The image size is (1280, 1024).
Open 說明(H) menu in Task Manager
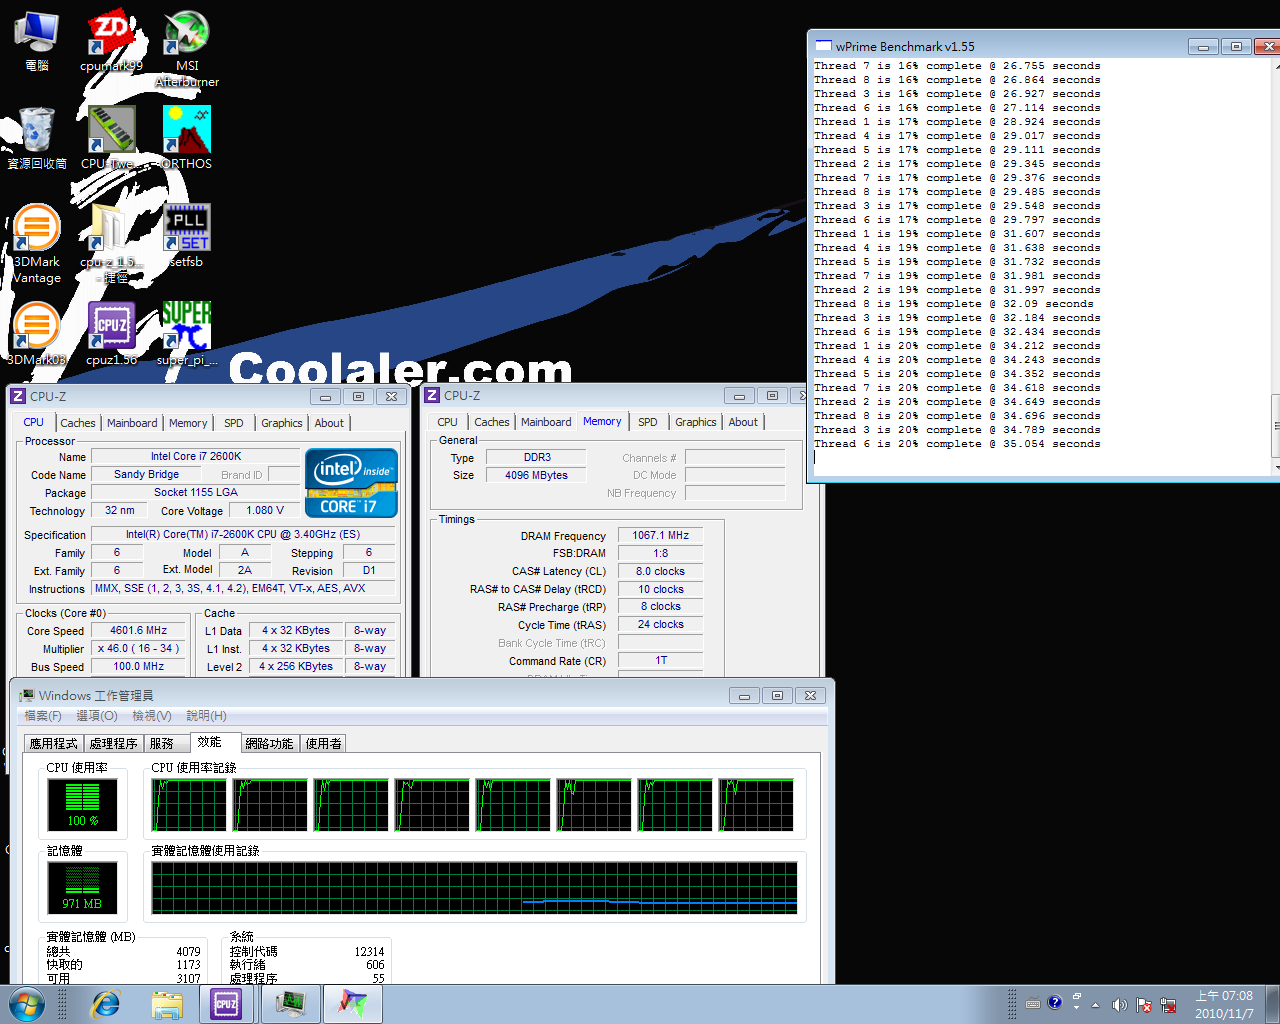[206, 716]
